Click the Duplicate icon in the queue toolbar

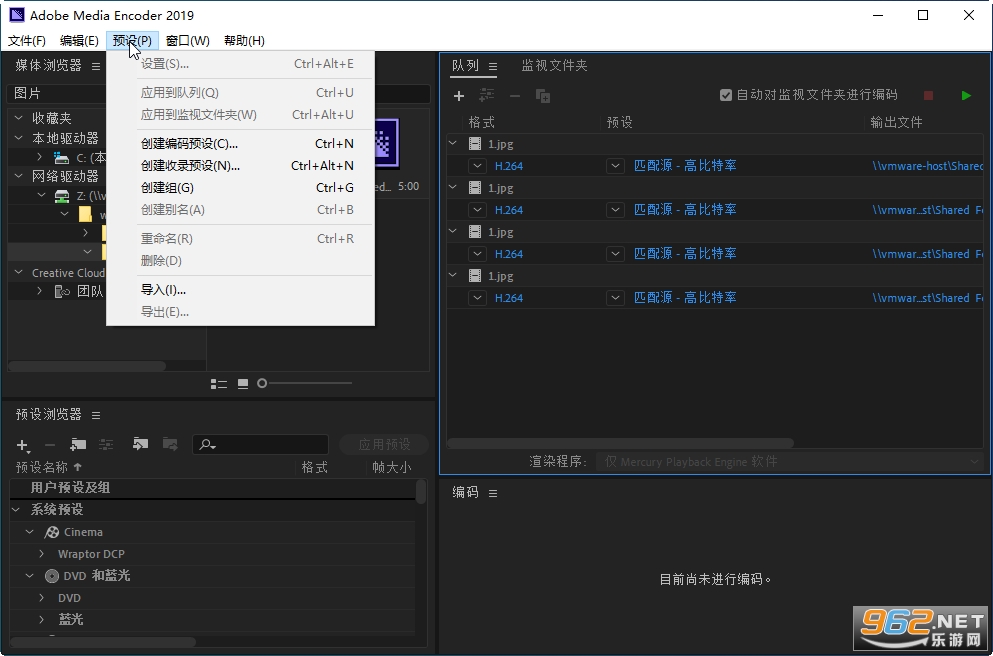click(x=543, y=96)
